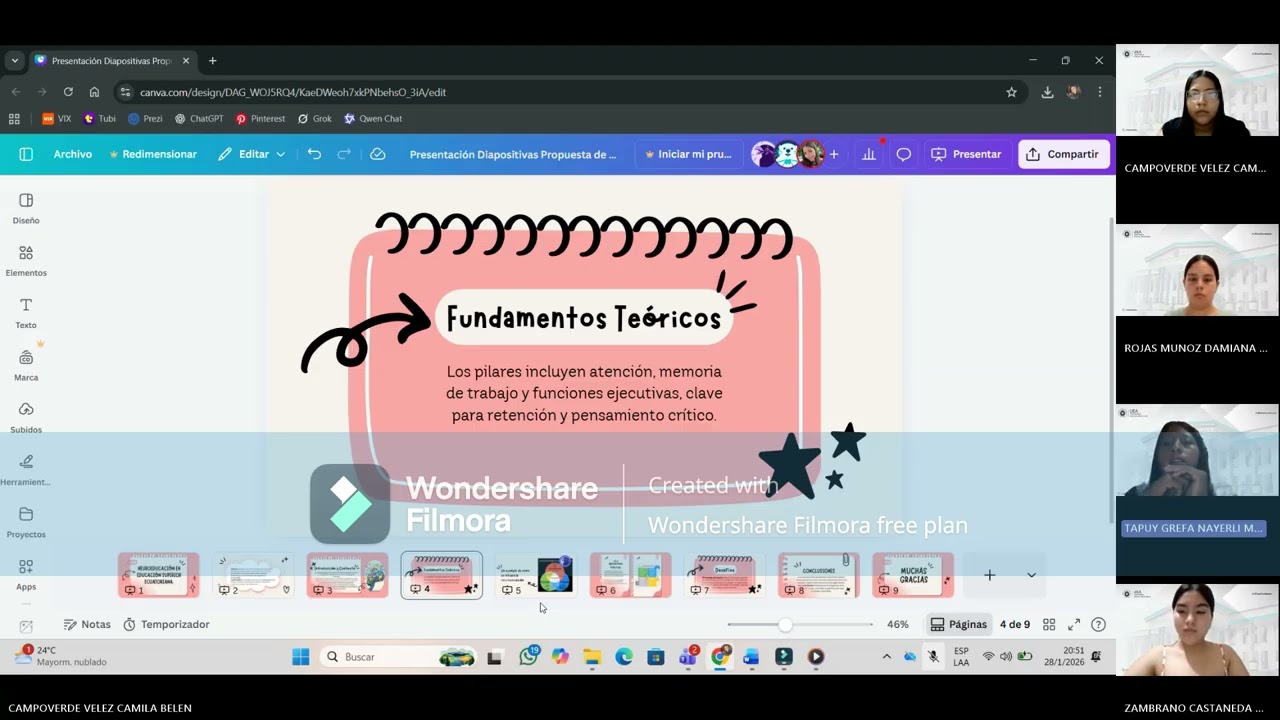The height and width of the screenshot is (720, 1280).
Task: Open the Pinterest bookmark
Action: tap(260, 118)
